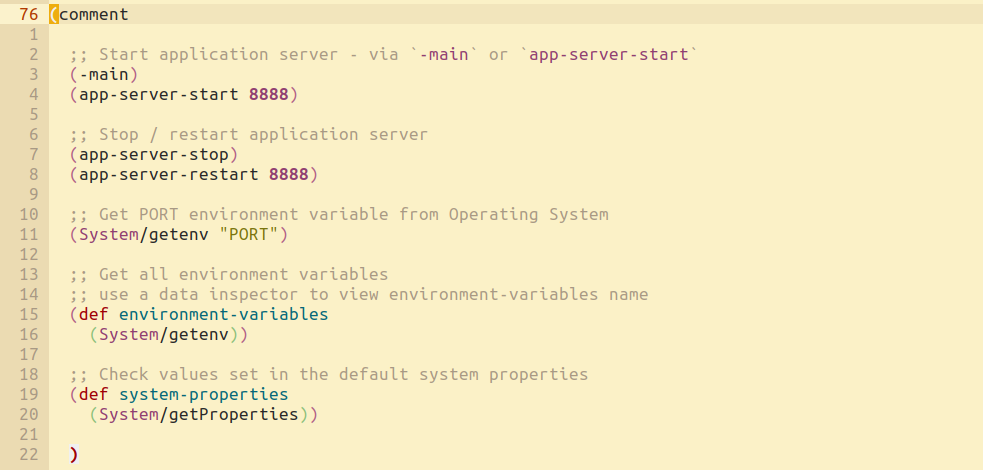The image size is (983, 470).
Task: Click the system-properties symbol name
Action: pos(204,394)
